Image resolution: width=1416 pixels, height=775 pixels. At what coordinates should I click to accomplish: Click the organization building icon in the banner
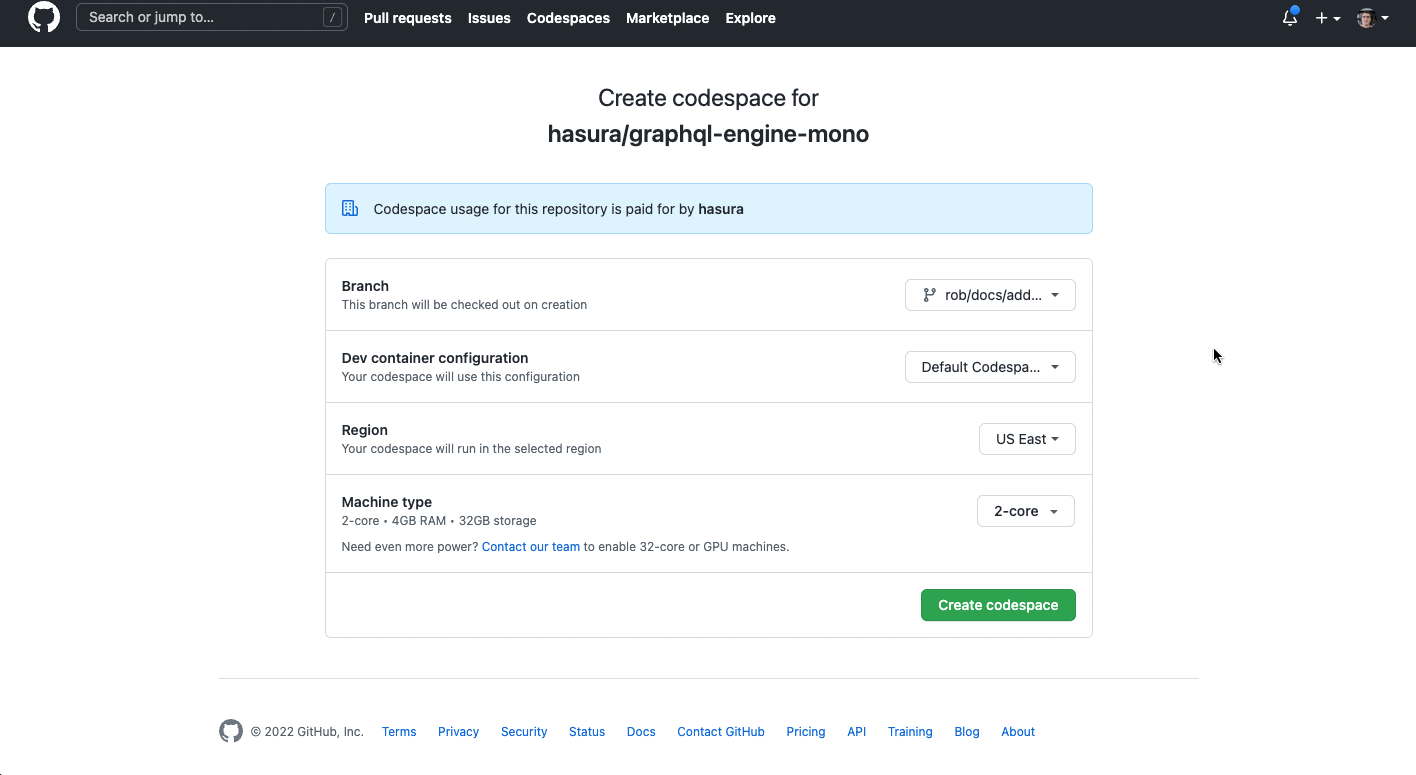(x=349, y=208)
